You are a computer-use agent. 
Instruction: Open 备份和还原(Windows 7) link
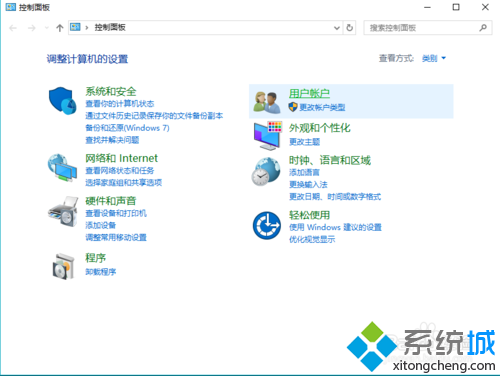127,128
